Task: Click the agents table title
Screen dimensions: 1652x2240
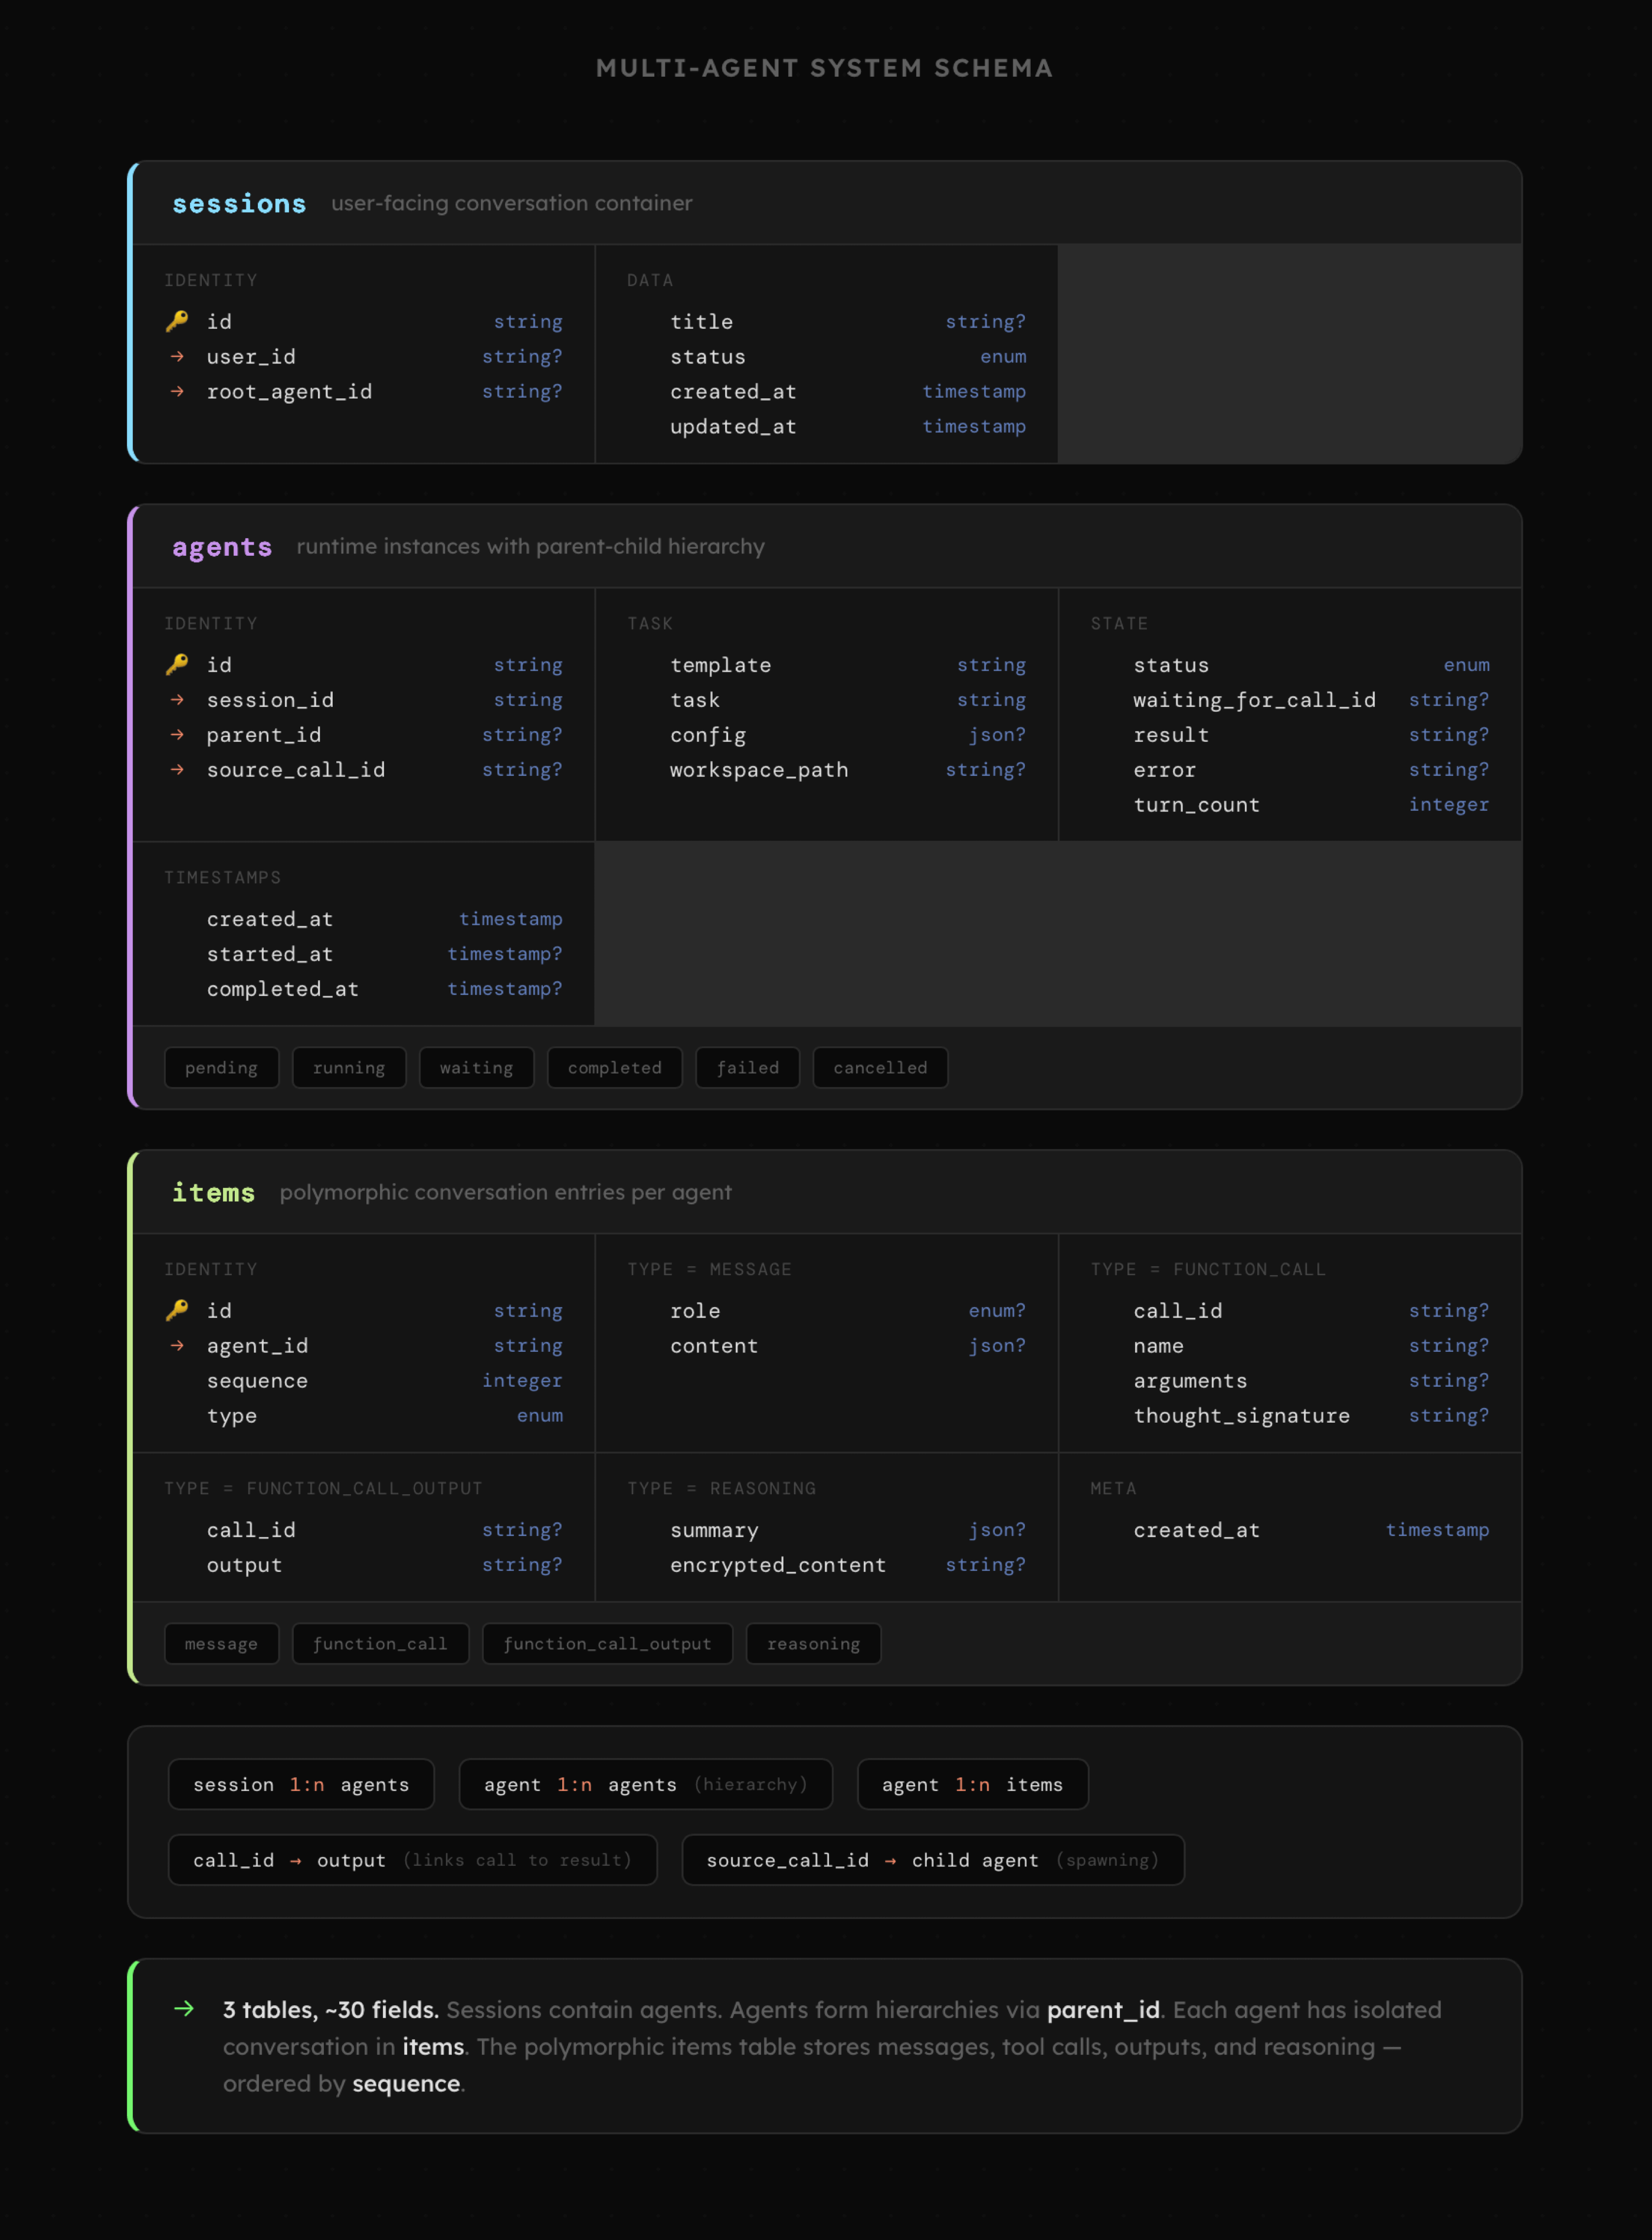Action: pos(222,547)
